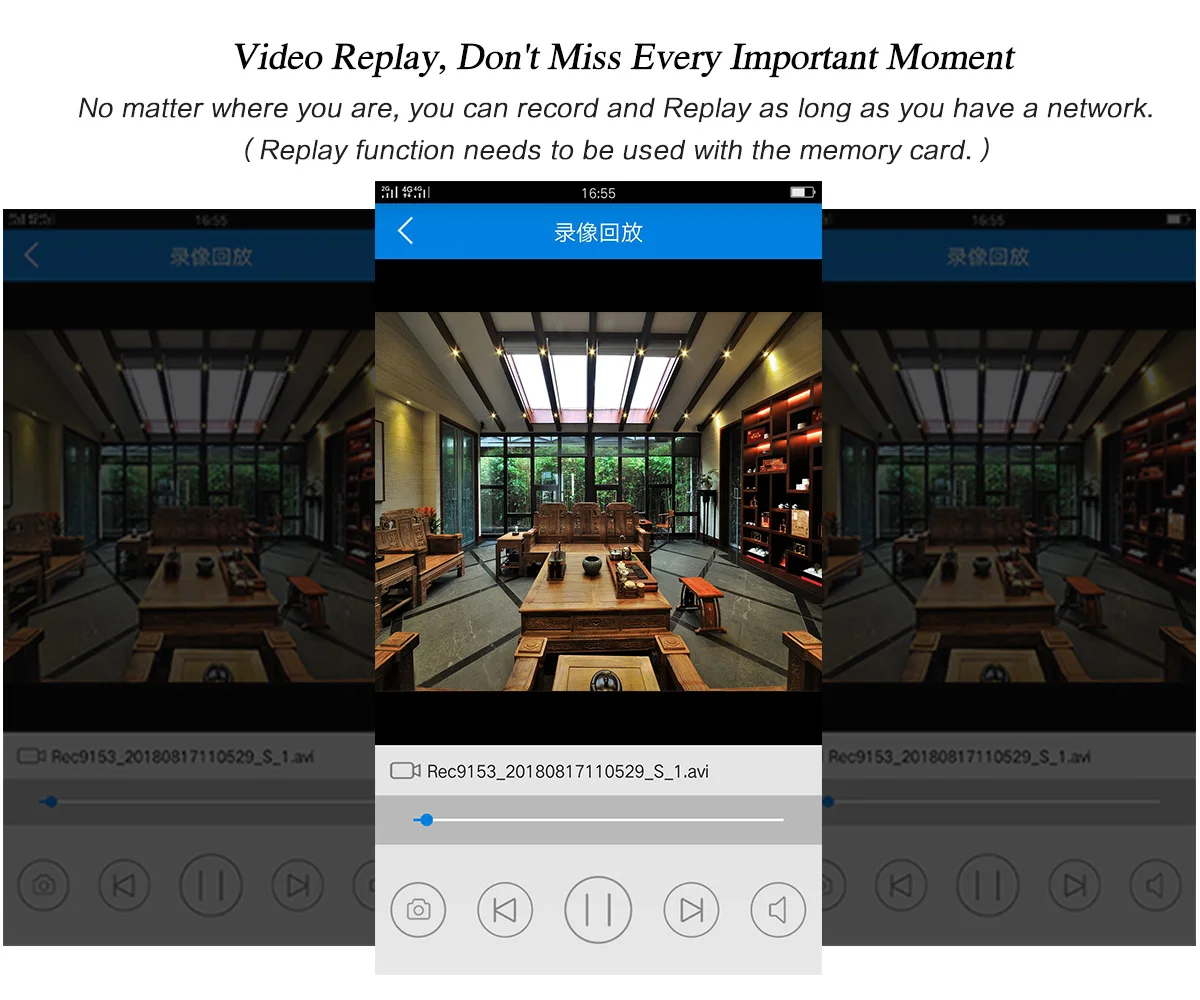The width and height of the screenshot is (1200, 1000).
Task: Select the Rec9153 file name on right dimmed screen
Action: 960,757
